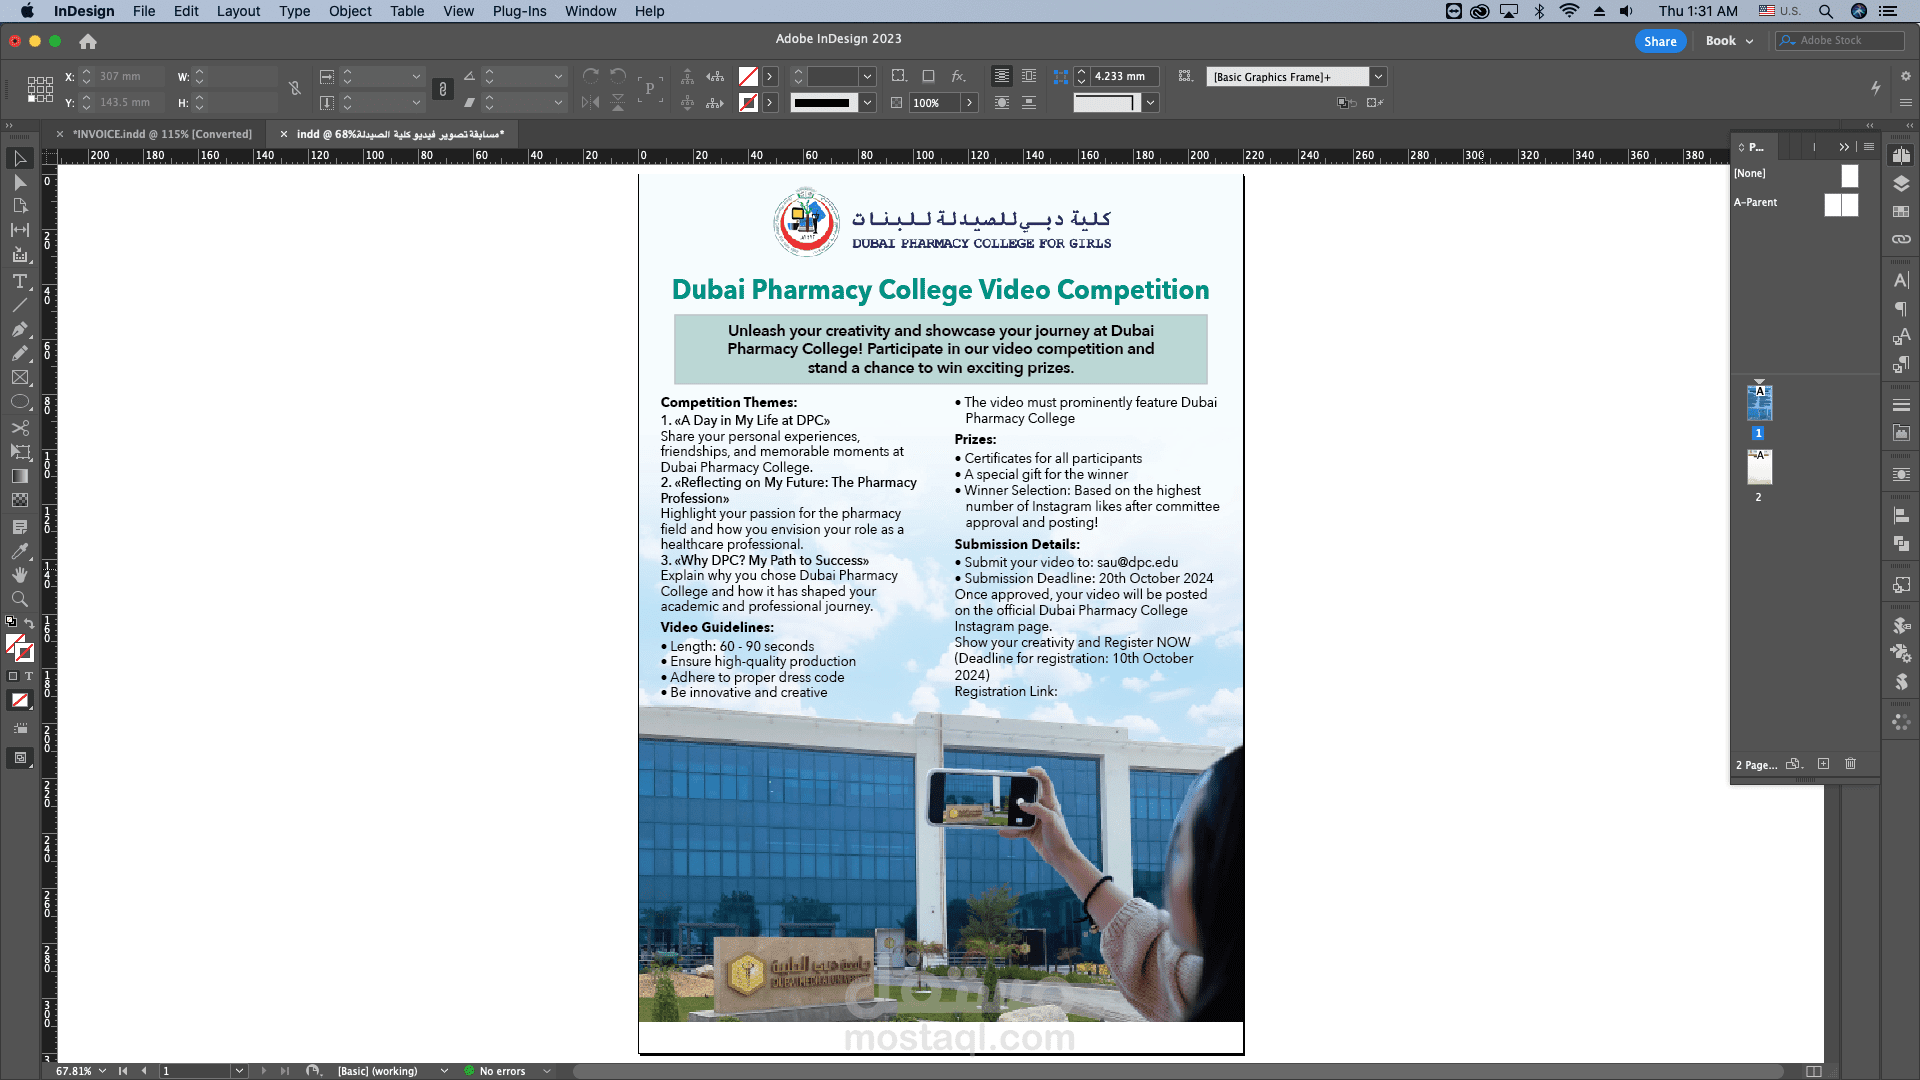Click the effects fx button

(x=958, y=76)
